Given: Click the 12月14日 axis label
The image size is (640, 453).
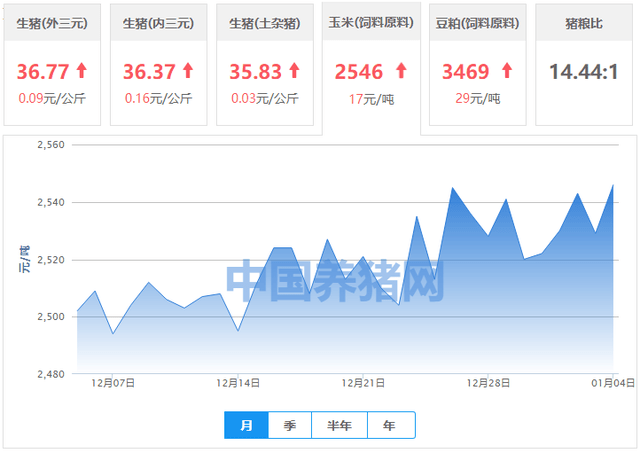Looking at the screenshot, I should coord(238,383).
